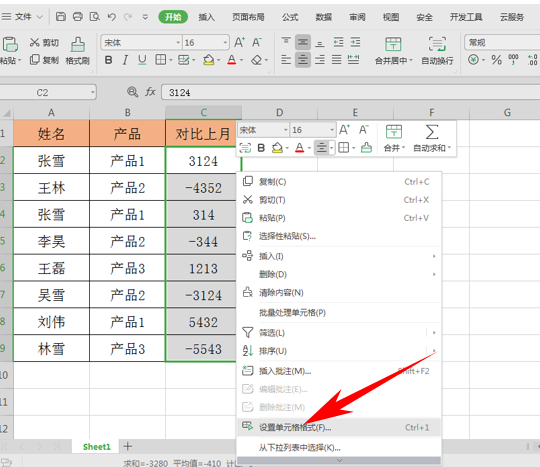Viewport: 540px width, 467px height.
Task: Click the font color red A swatch
Action: tap(232, 60)
